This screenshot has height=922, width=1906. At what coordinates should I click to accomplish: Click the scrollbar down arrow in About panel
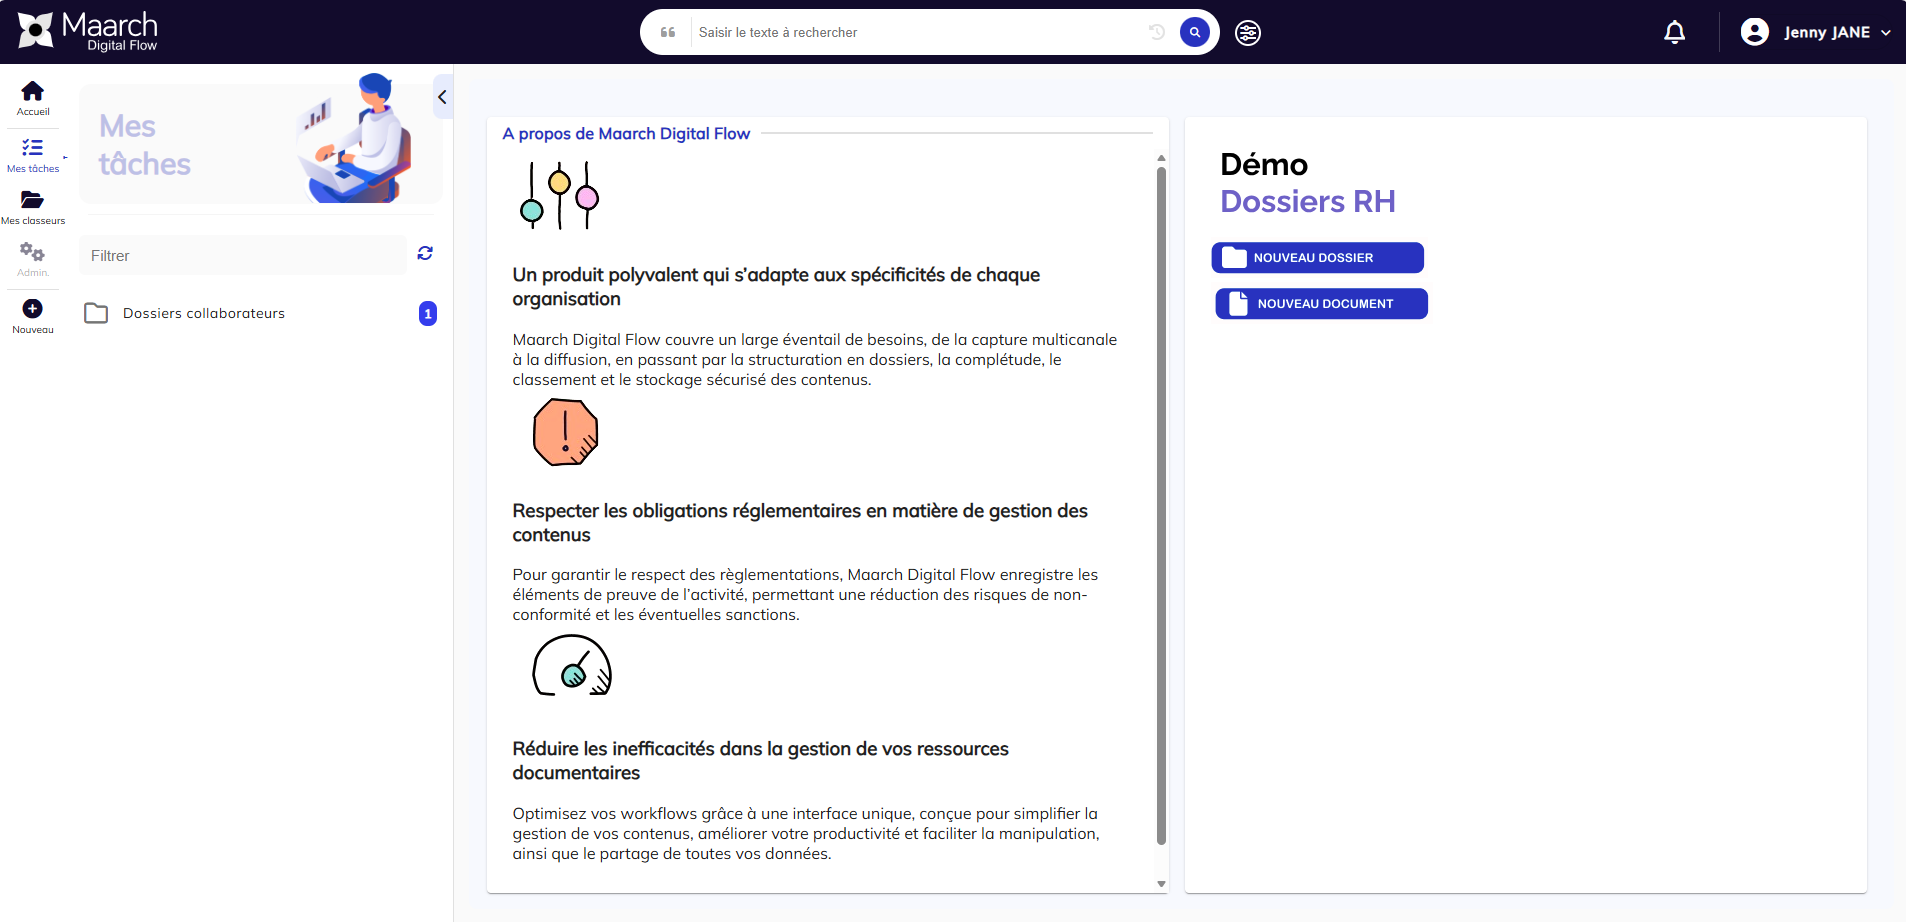pos(1161,884)
